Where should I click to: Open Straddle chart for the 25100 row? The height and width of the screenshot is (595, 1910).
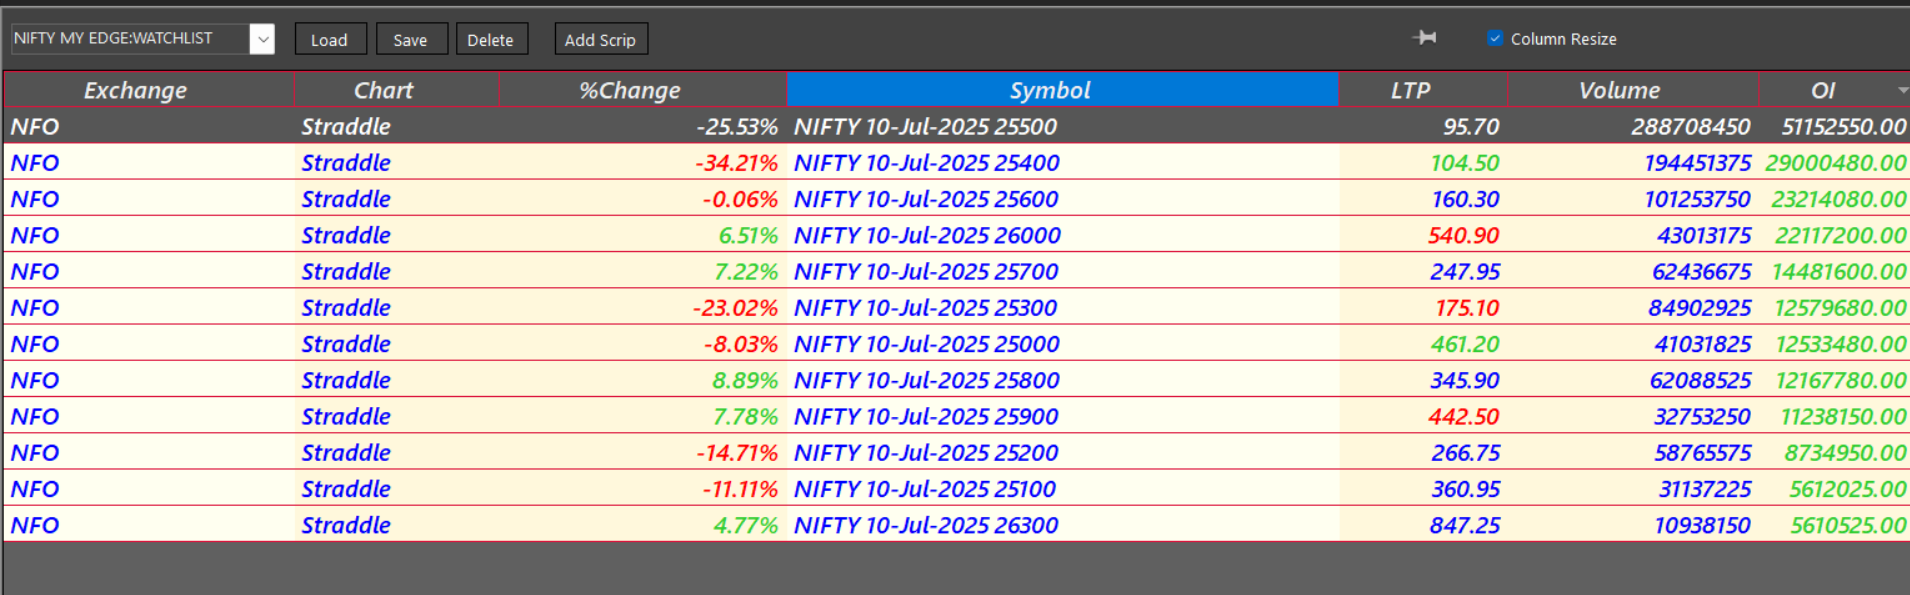pyautogui.click(x=346, y=489)
